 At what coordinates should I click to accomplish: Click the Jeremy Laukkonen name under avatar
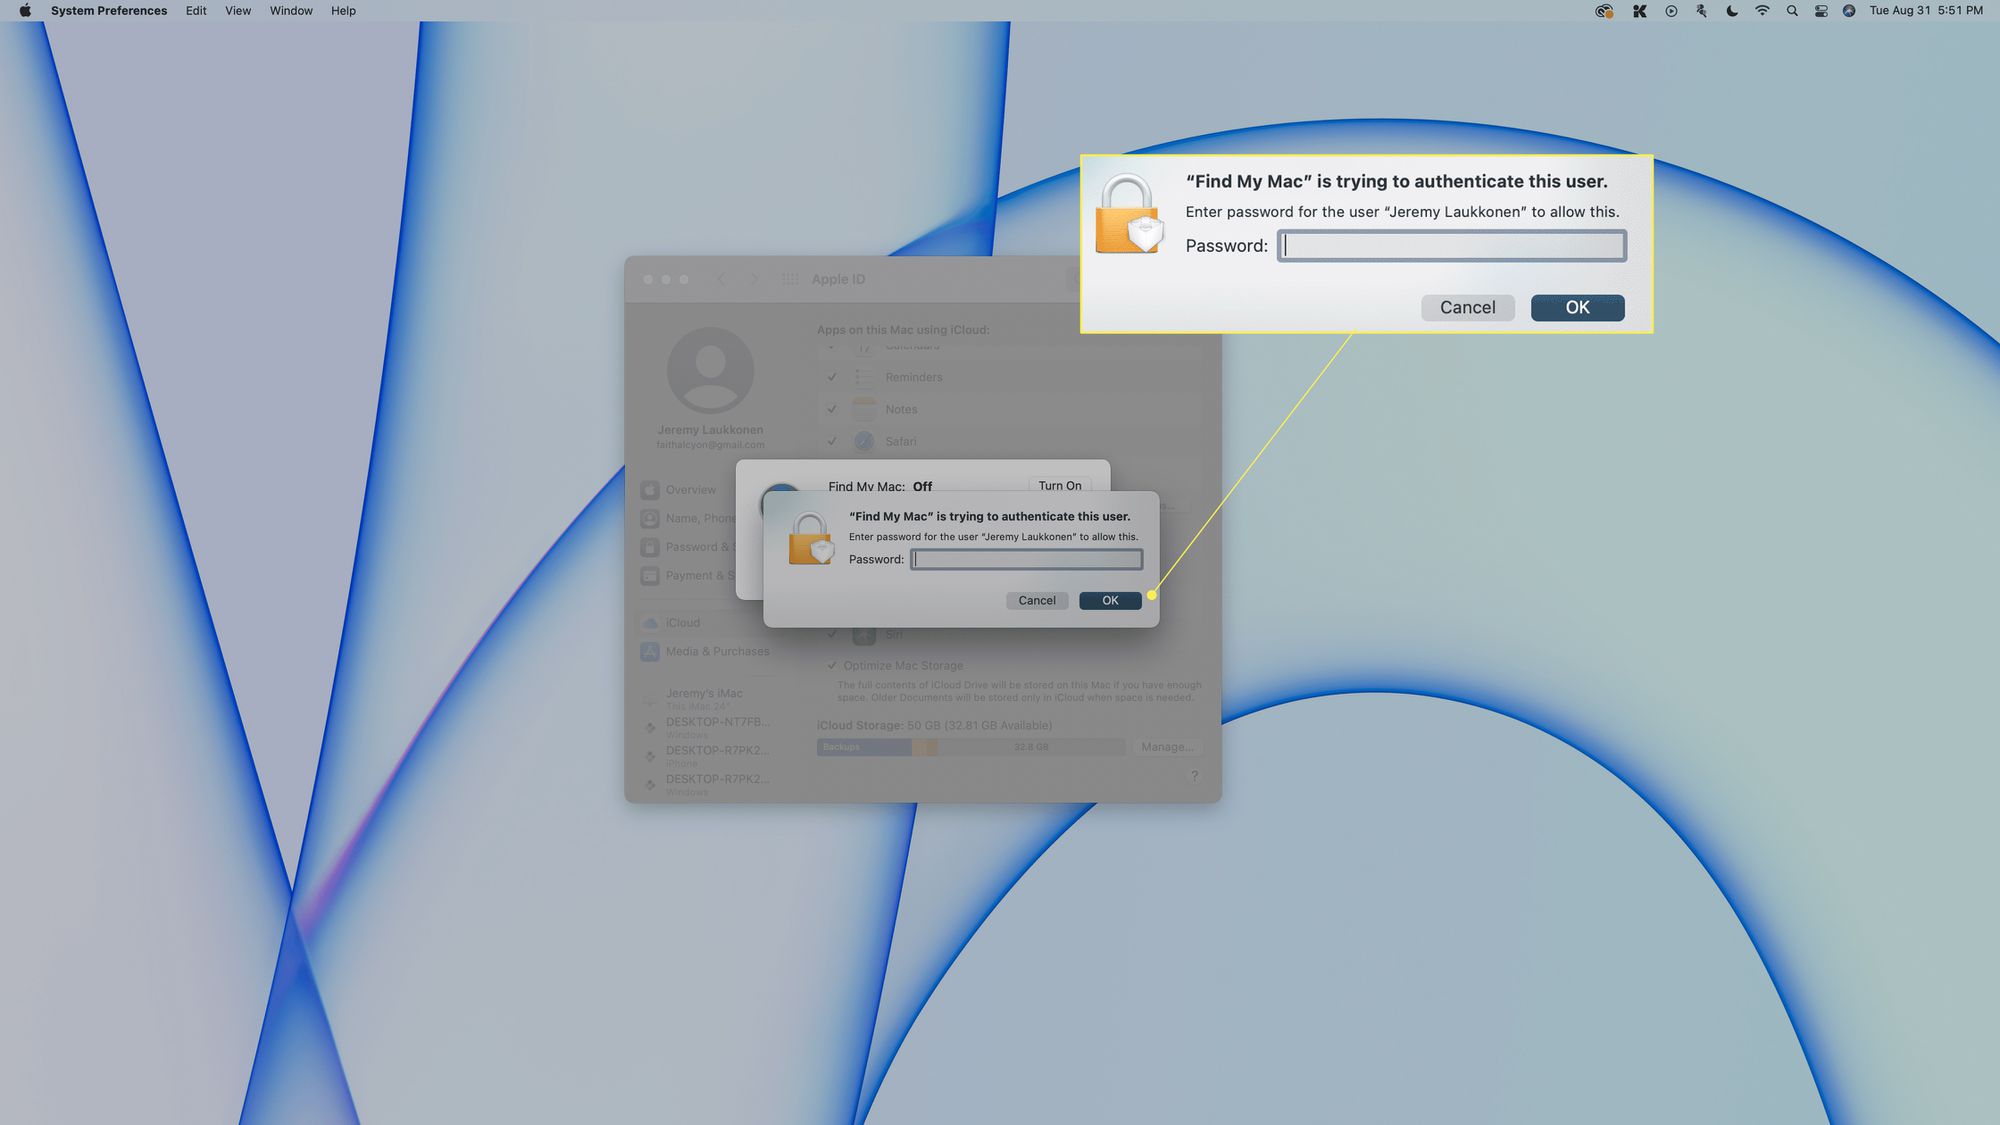coord(710,430)
